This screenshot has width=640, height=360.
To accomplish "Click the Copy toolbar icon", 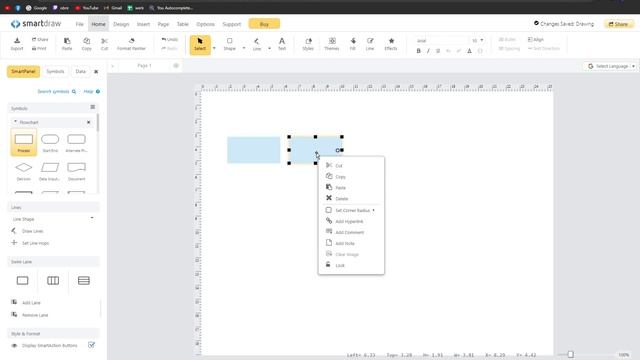I will coord(87,44).
